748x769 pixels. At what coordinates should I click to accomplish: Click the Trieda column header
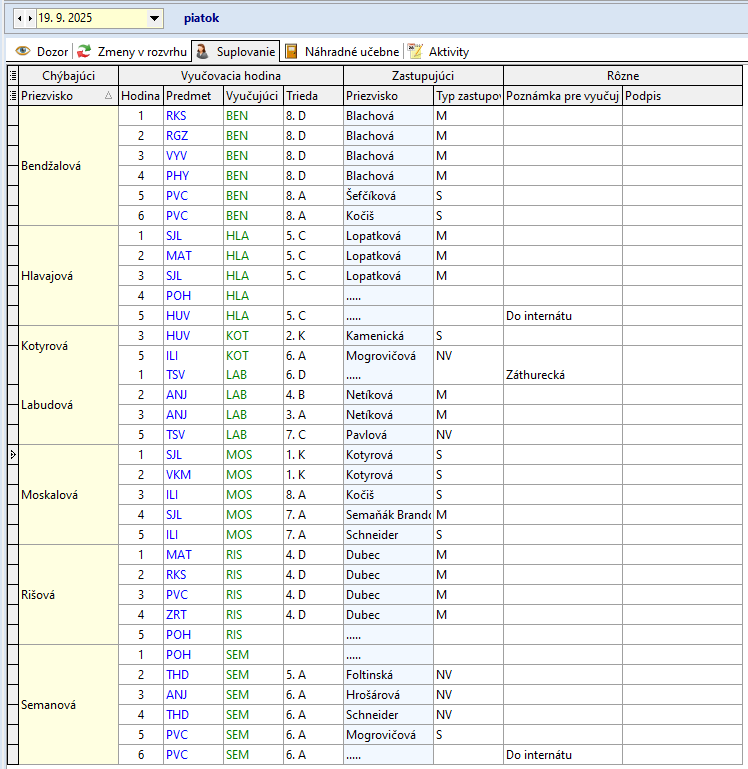(312, 96)
